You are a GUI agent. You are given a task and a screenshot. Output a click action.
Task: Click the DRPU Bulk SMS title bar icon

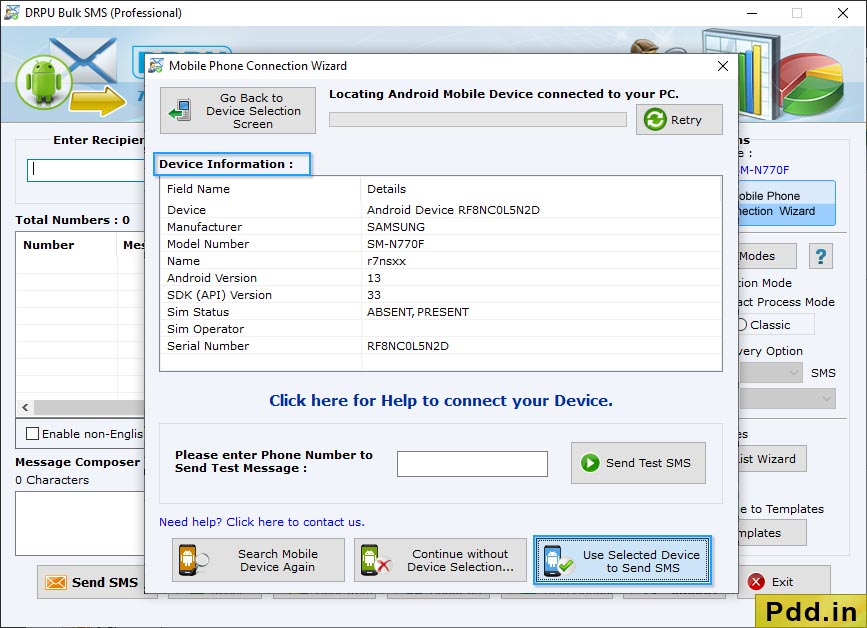(12, 13)
